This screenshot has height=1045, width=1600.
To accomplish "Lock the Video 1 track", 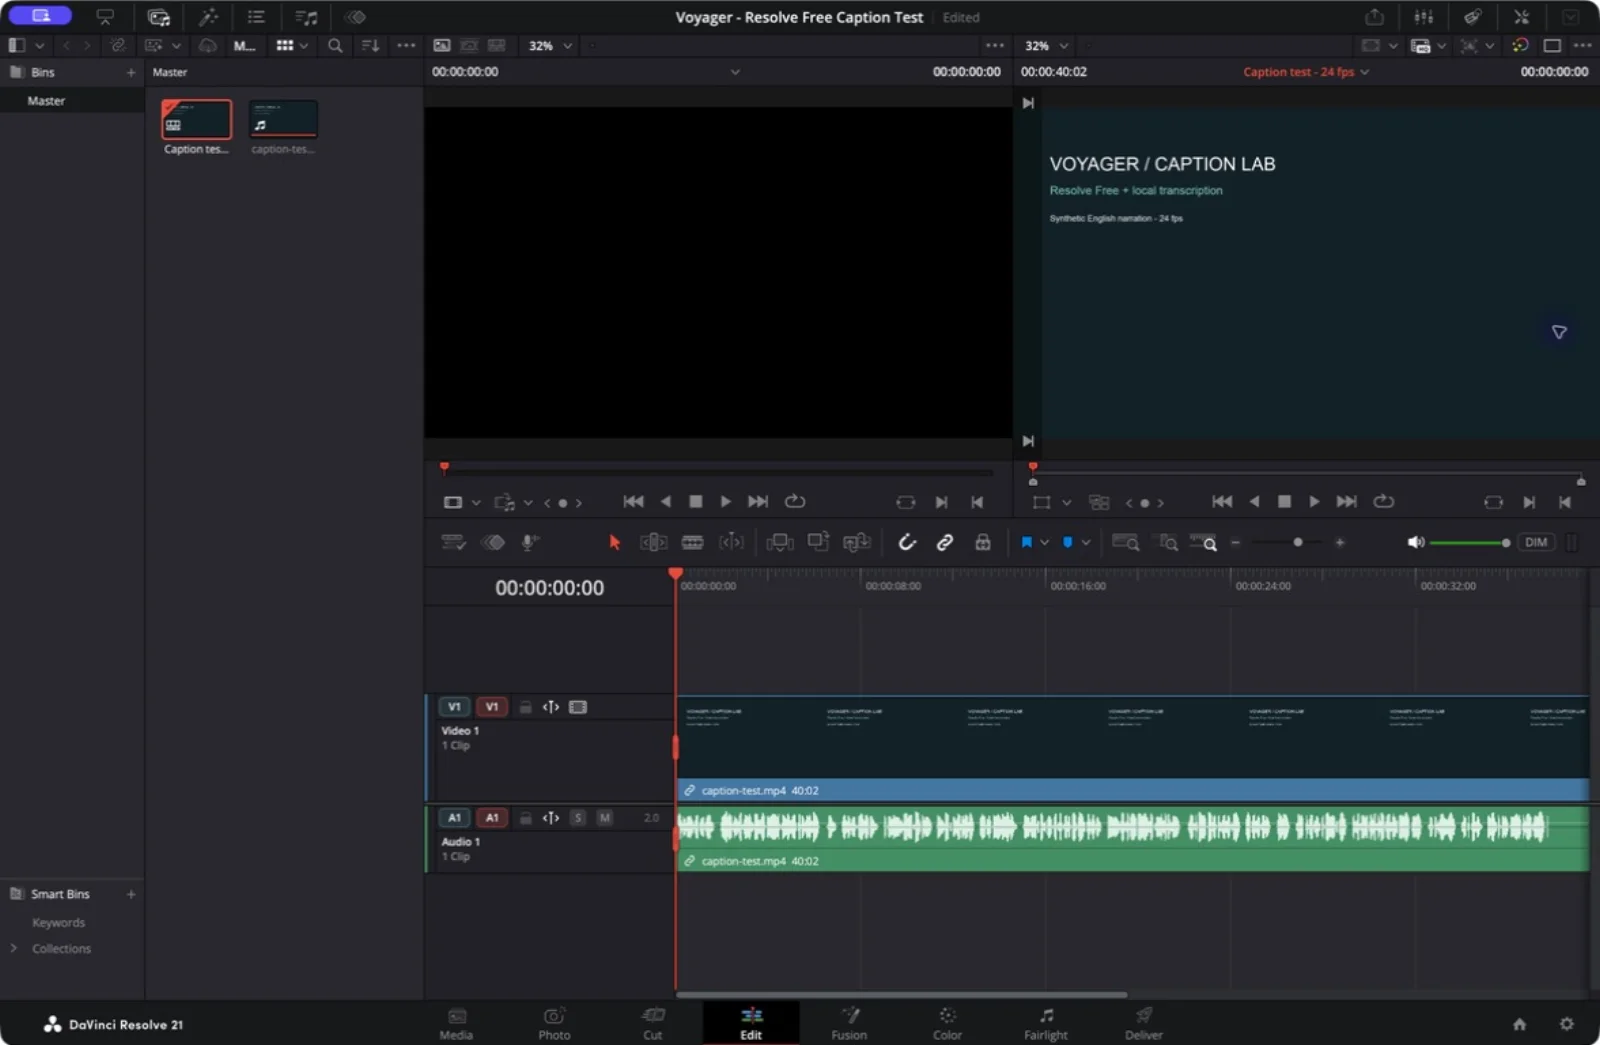I will tap(525, 707).
